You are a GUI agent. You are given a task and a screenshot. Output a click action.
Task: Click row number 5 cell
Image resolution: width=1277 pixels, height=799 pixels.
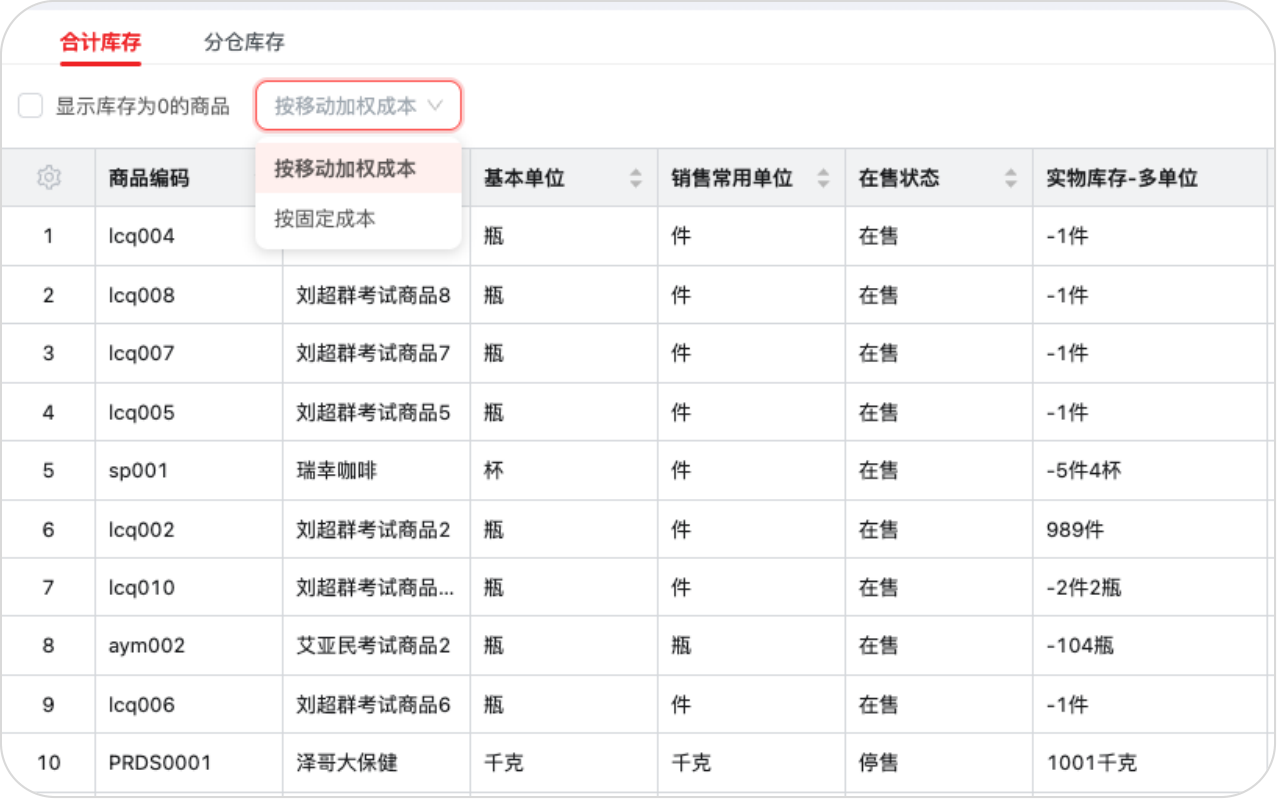tap(48, 470)
